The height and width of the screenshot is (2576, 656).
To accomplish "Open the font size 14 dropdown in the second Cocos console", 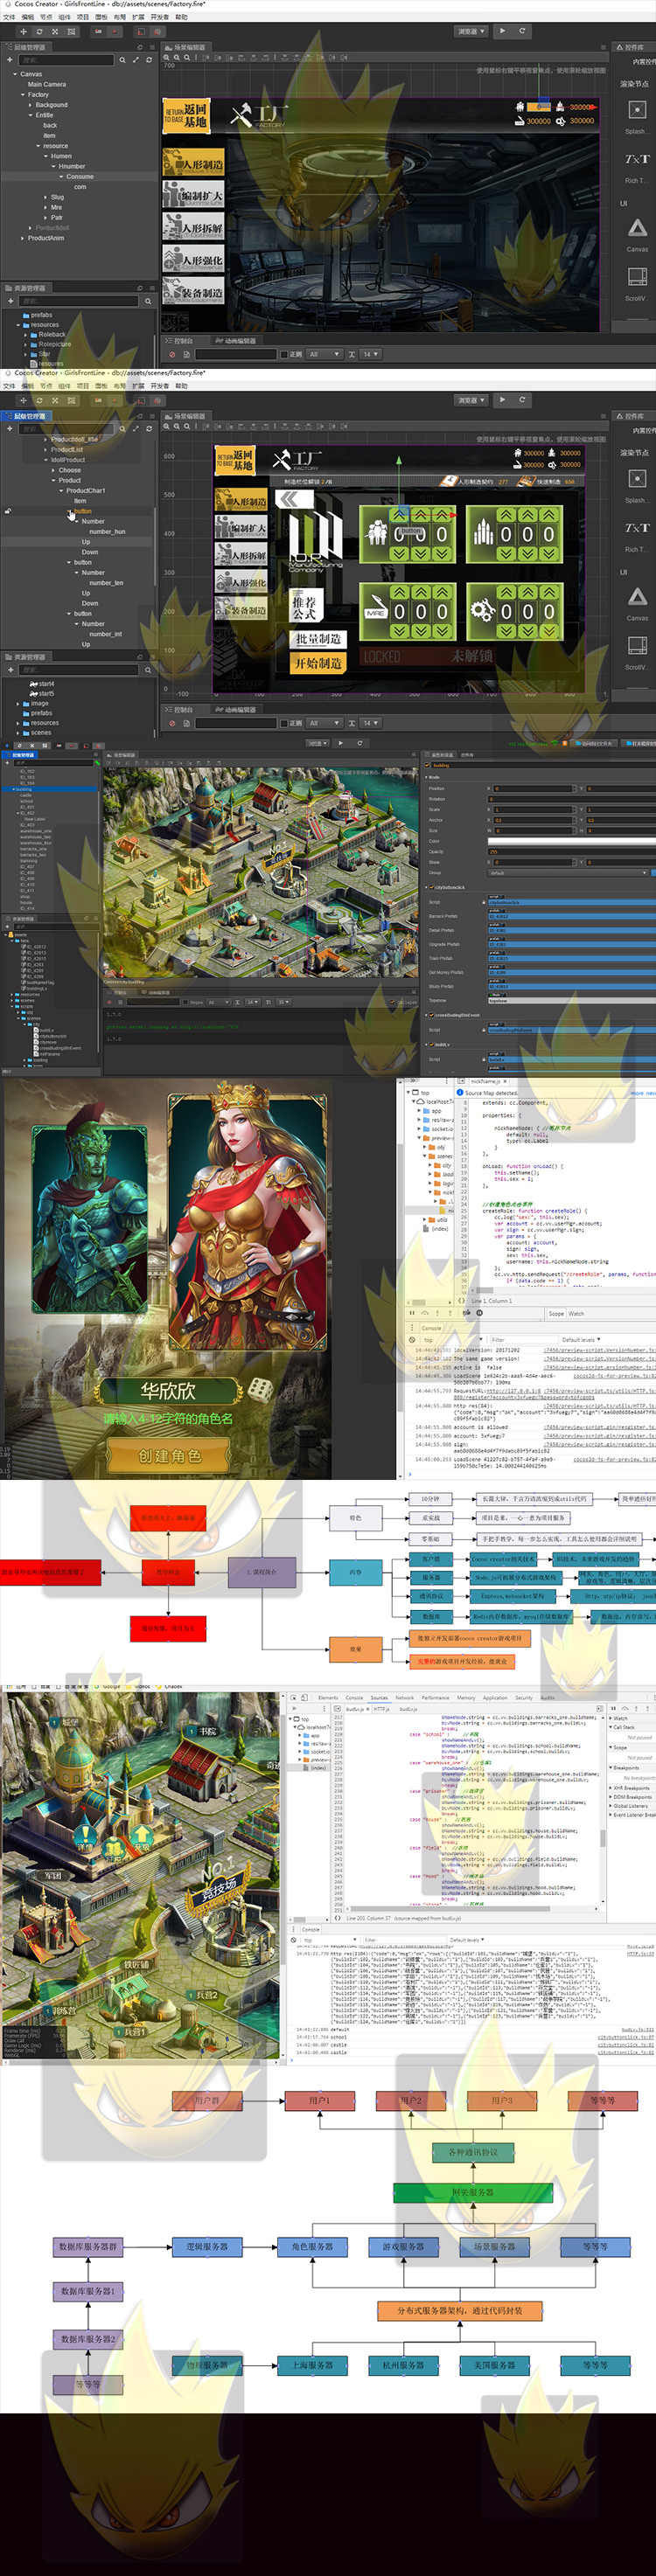I will [x=371, y=723].
